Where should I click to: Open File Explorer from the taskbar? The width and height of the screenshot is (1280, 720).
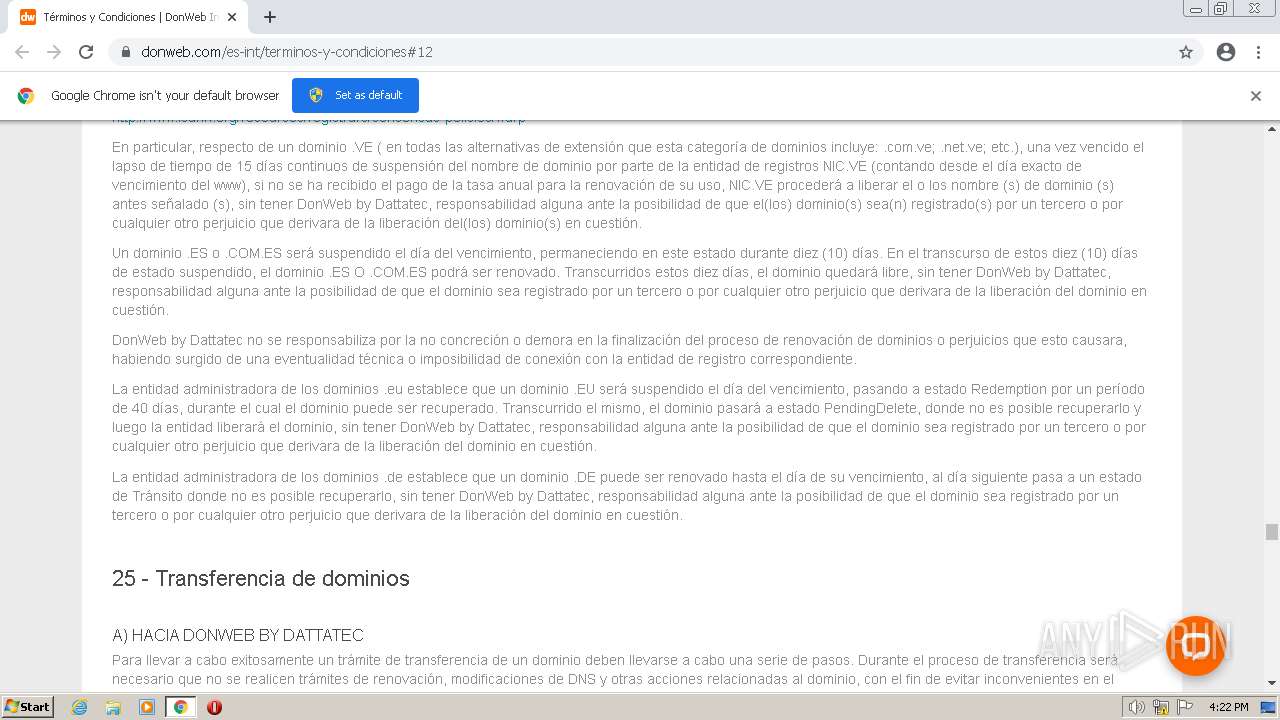coord(113,707)
